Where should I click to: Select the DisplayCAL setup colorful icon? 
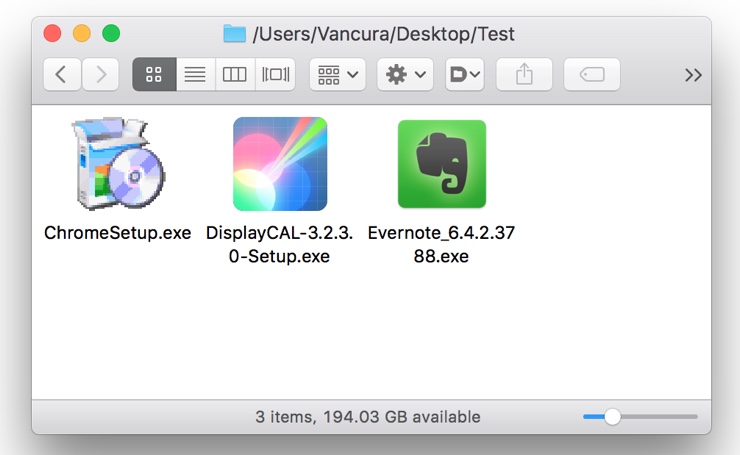(x=280, y=164)
